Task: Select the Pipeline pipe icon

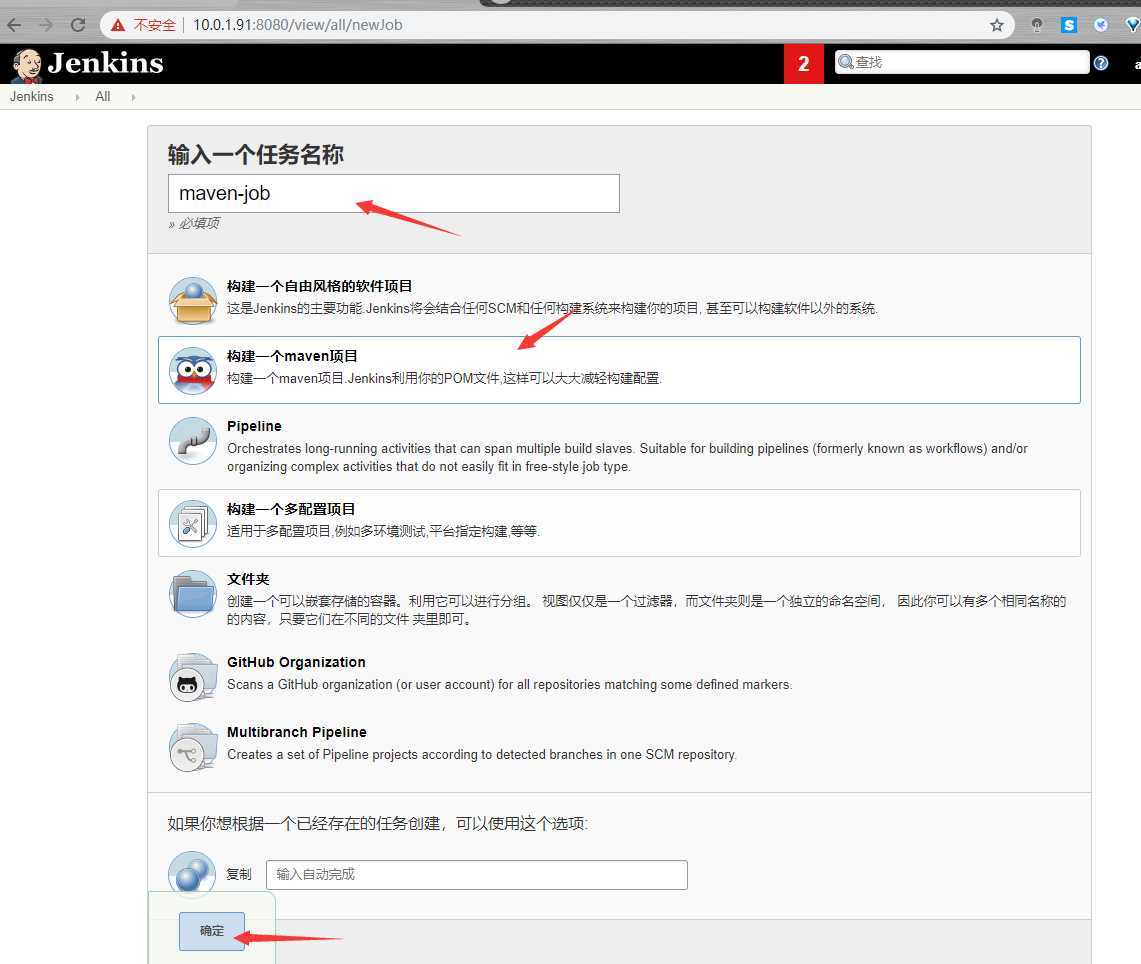Action: pos(193,440)
